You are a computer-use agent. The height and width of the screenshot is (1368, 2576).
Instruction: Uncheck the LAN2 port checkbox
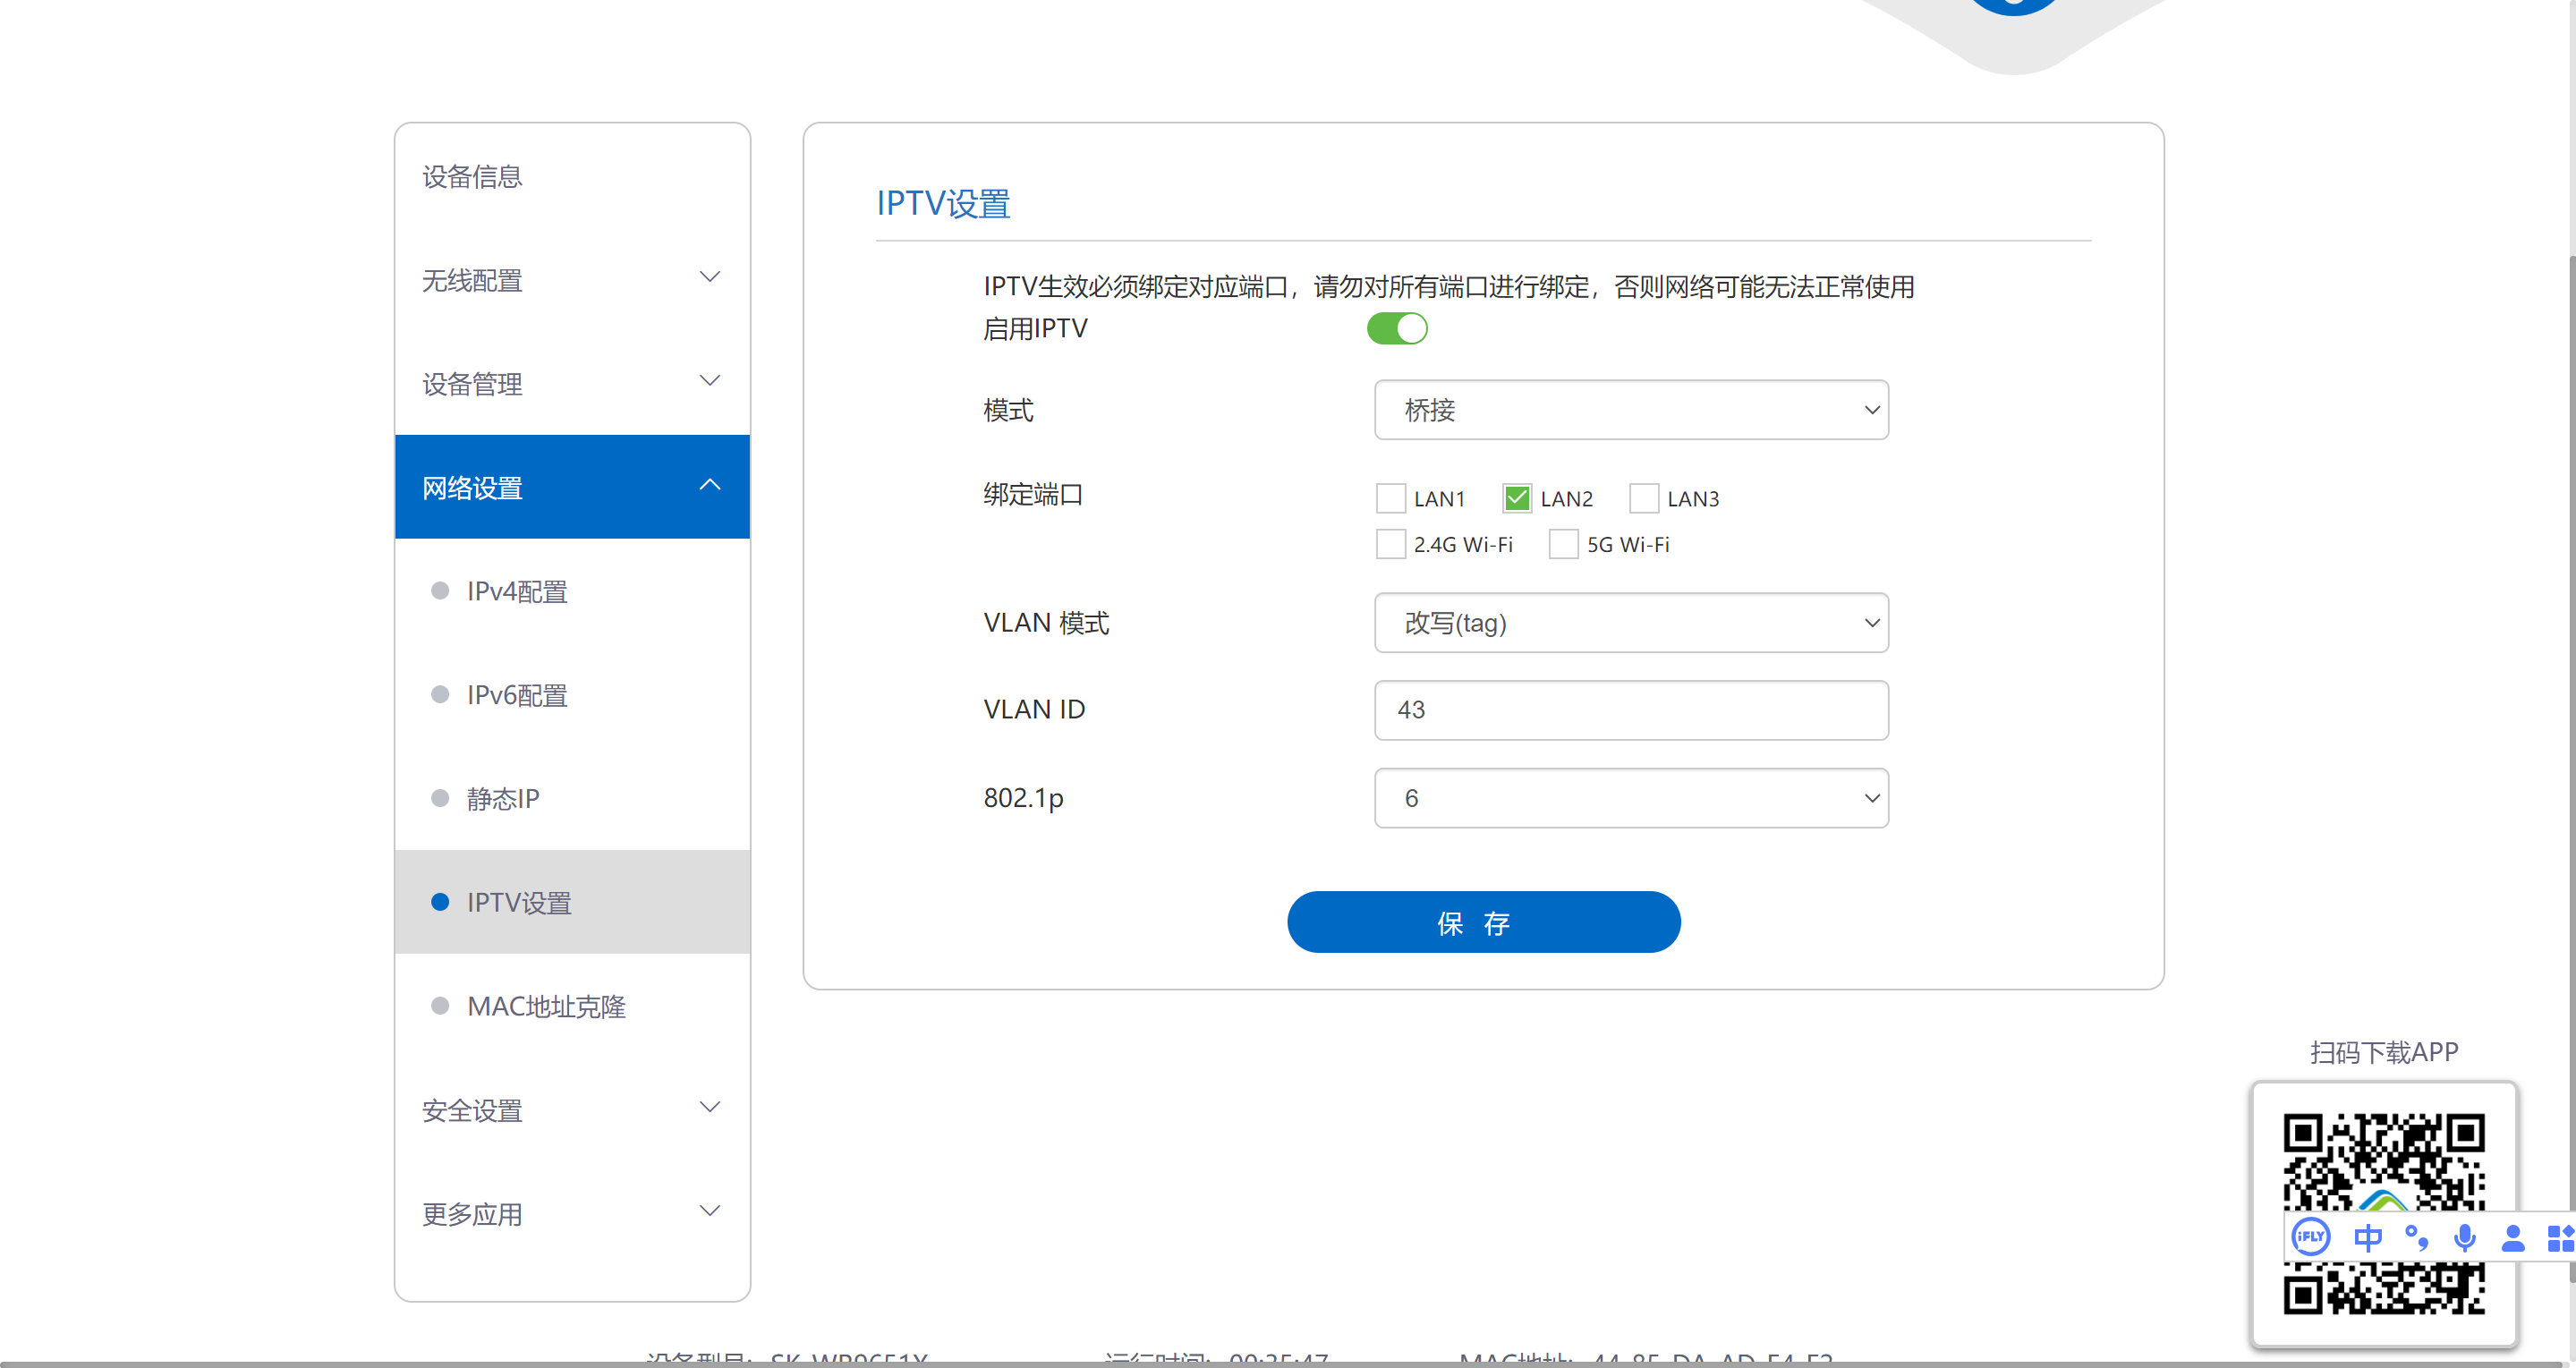pos(1517,498)
